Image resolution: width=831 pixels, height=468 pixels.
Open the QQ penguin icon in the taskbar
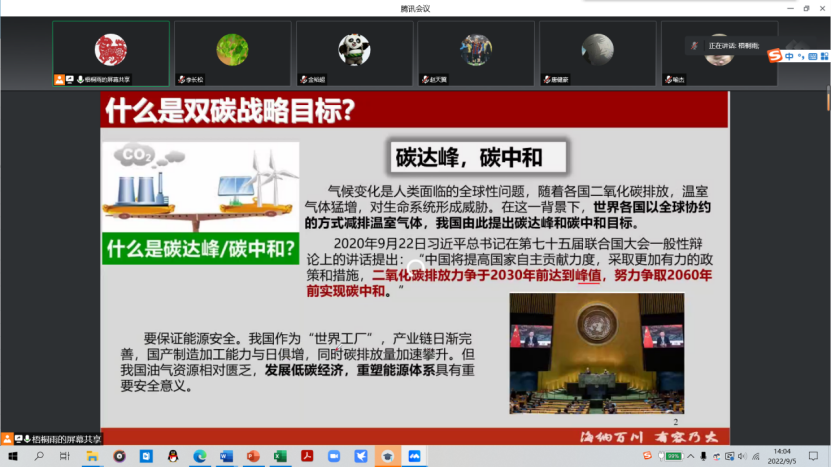point(172,456)
